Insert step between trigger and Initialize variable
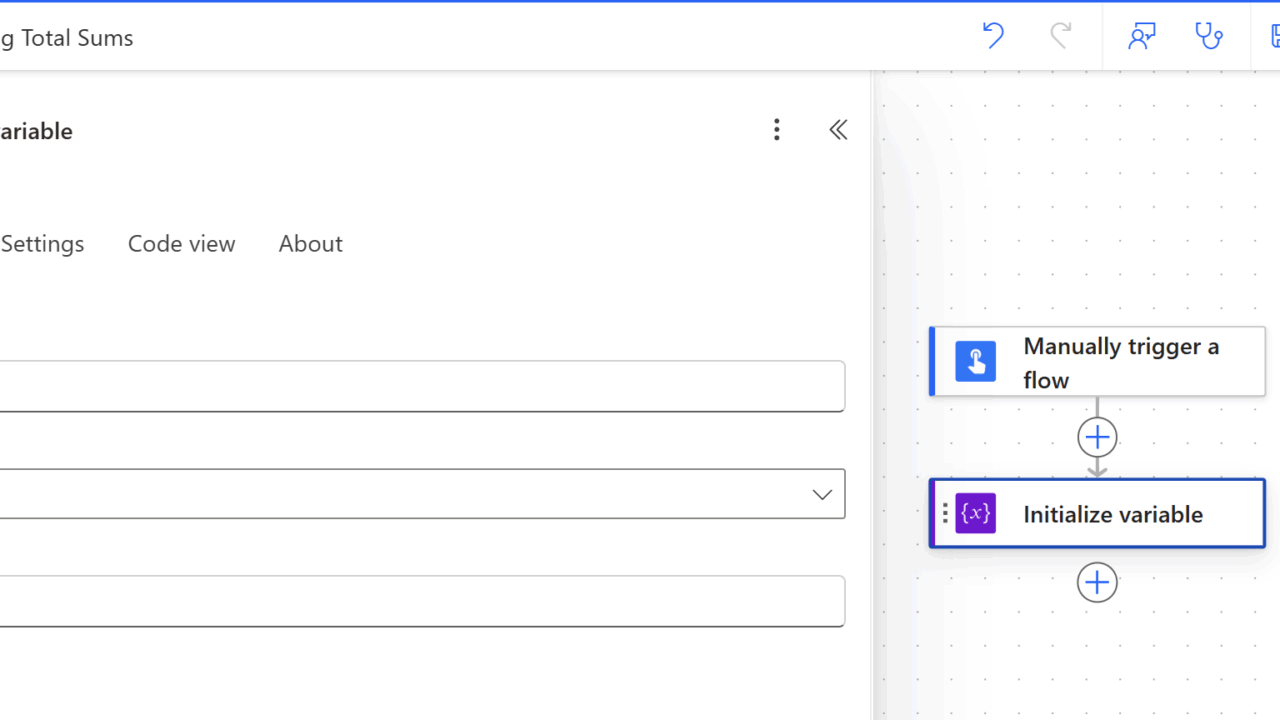The image size is (1280, 720). tap(1097, 437)
